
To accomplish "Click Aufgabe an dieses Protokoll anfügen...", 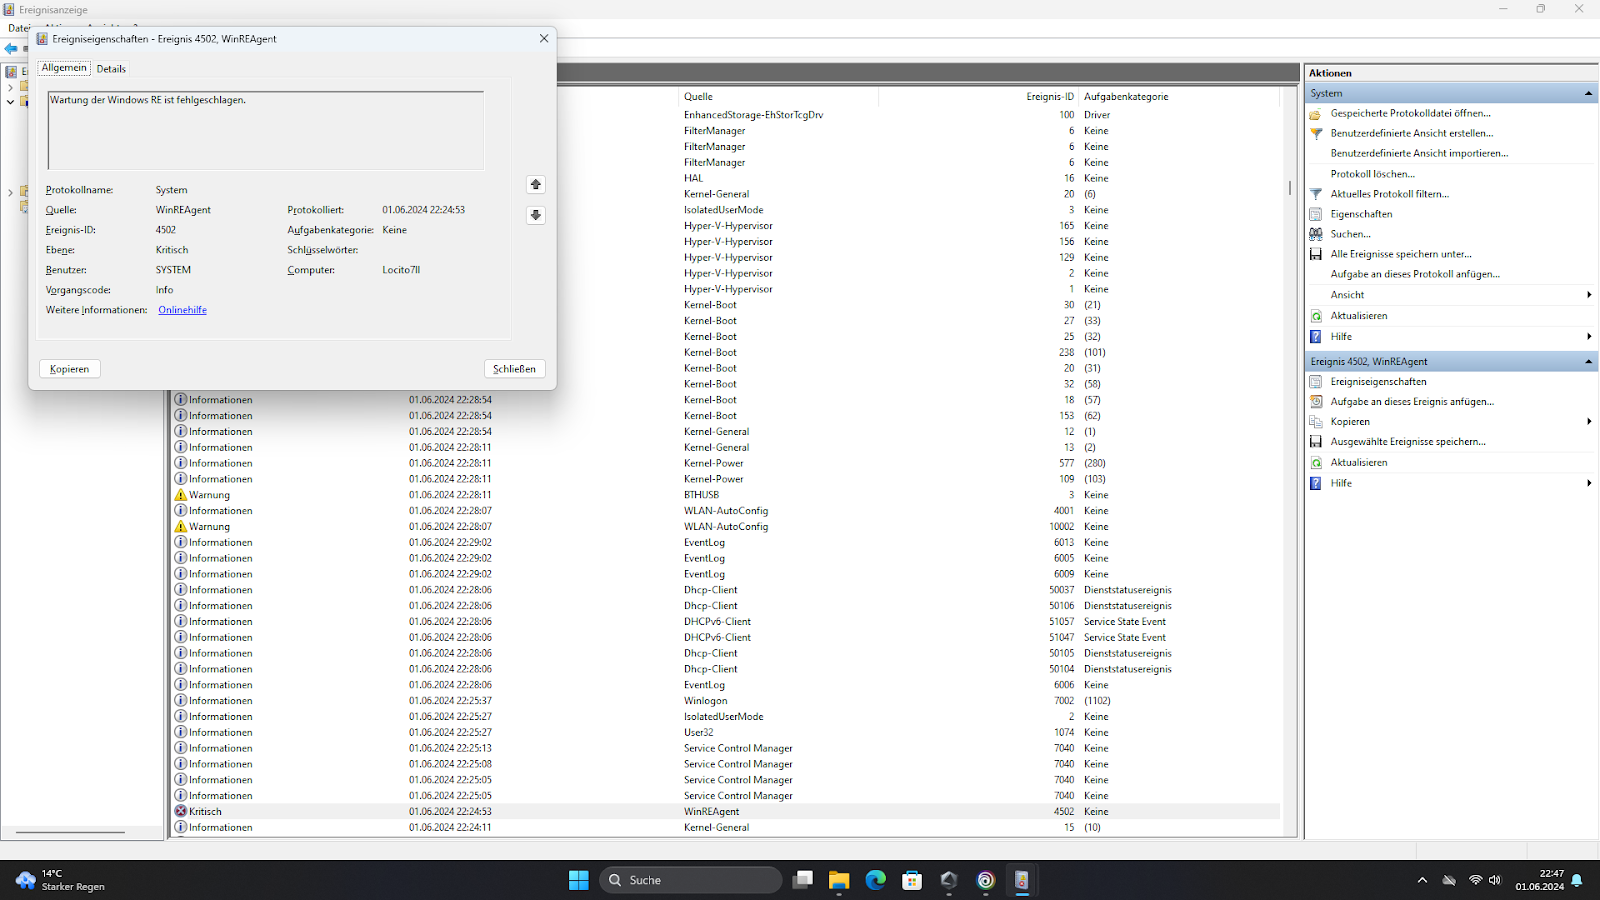I will pos(1415,274).
